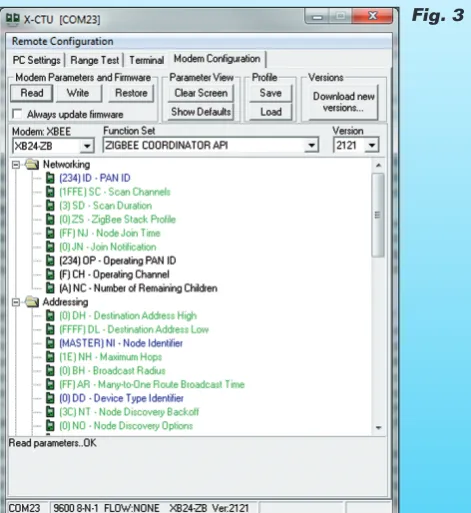Select the (0) JN - Join Notification row
Screen dimensions: 471x513
pyautogui.click(x=108, y=247)
